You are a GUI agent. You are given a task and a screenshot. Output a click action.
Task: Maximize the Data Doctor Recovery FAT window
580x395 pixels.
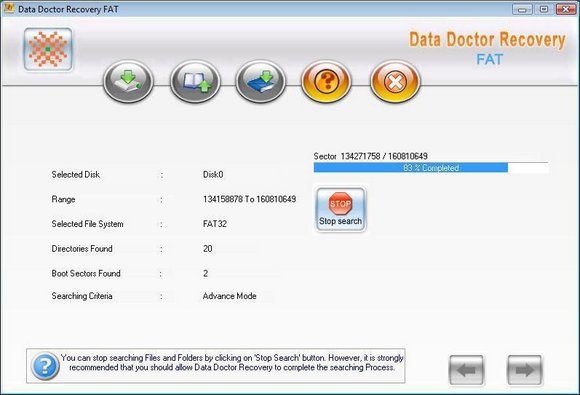tap(544, 9)
